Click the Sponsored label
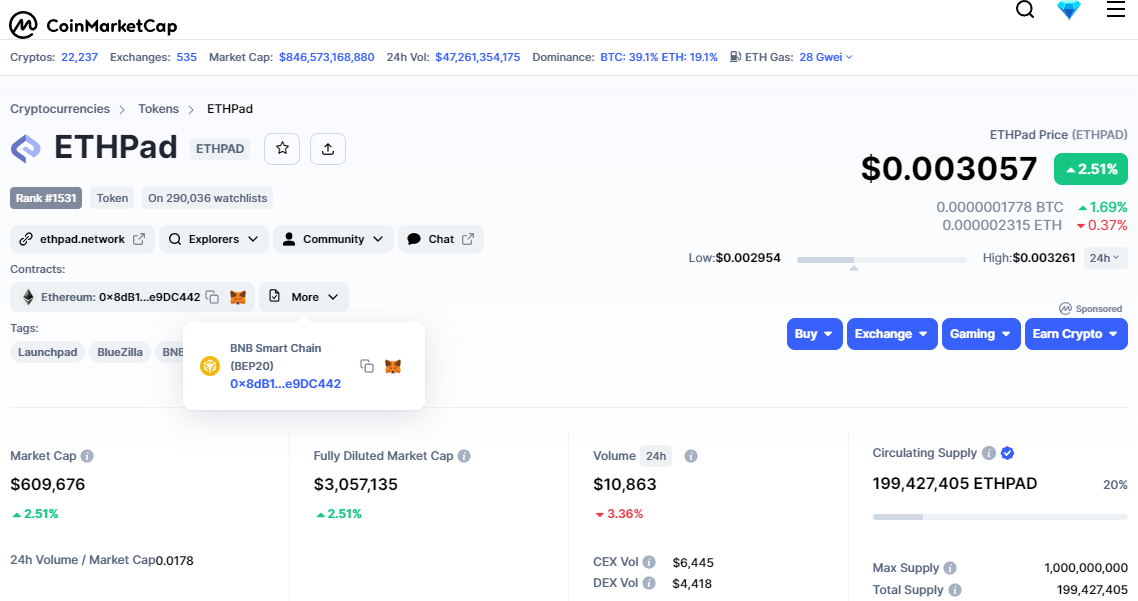The image size is (1138, 601). pos(1090,308)
